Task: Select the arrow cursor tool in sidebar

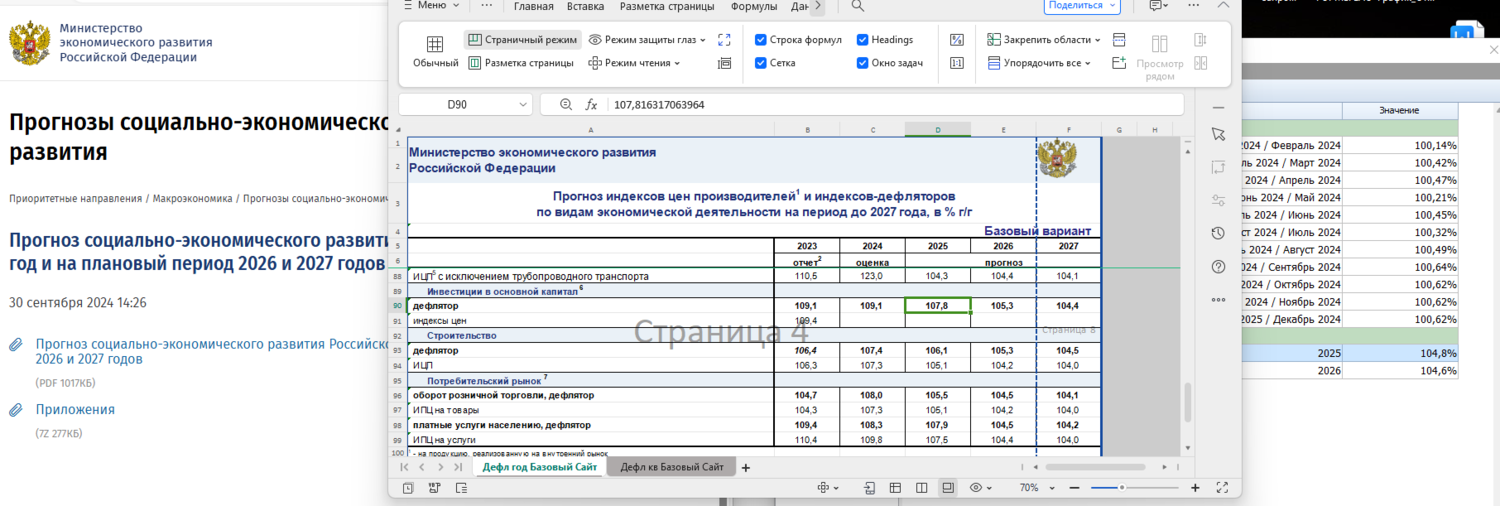Action: [1217, 134]
